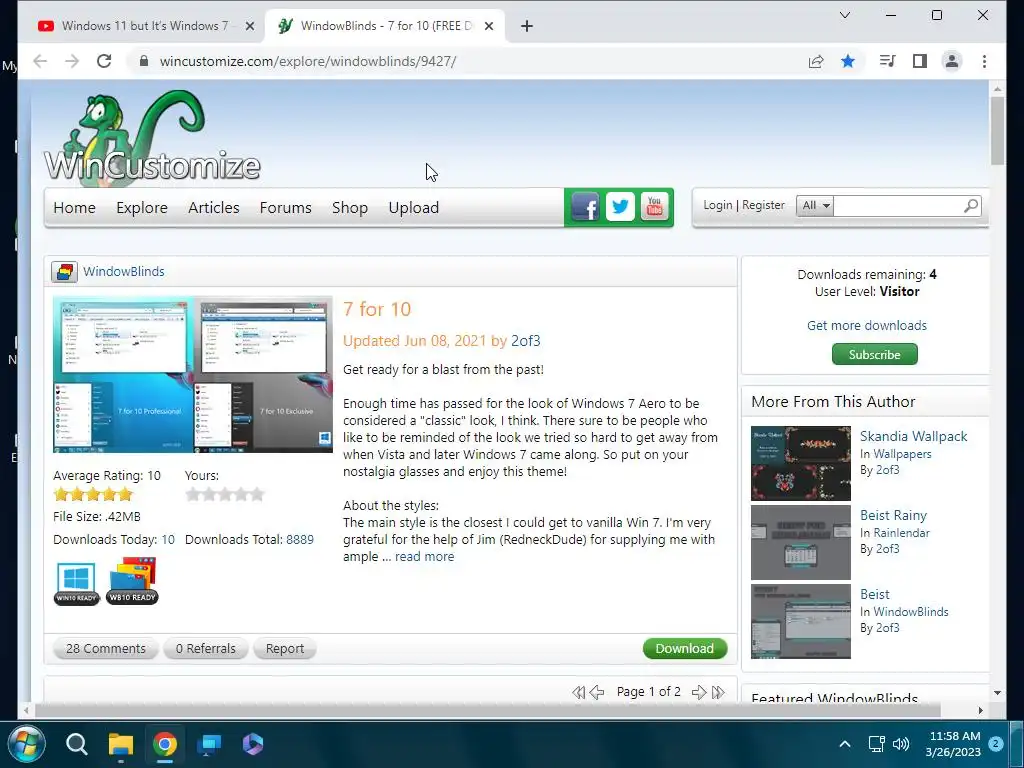The height and width of the screenshot is (768, 1024).
Task: Click the search magnifier in site search box
Action: [971, 206]
